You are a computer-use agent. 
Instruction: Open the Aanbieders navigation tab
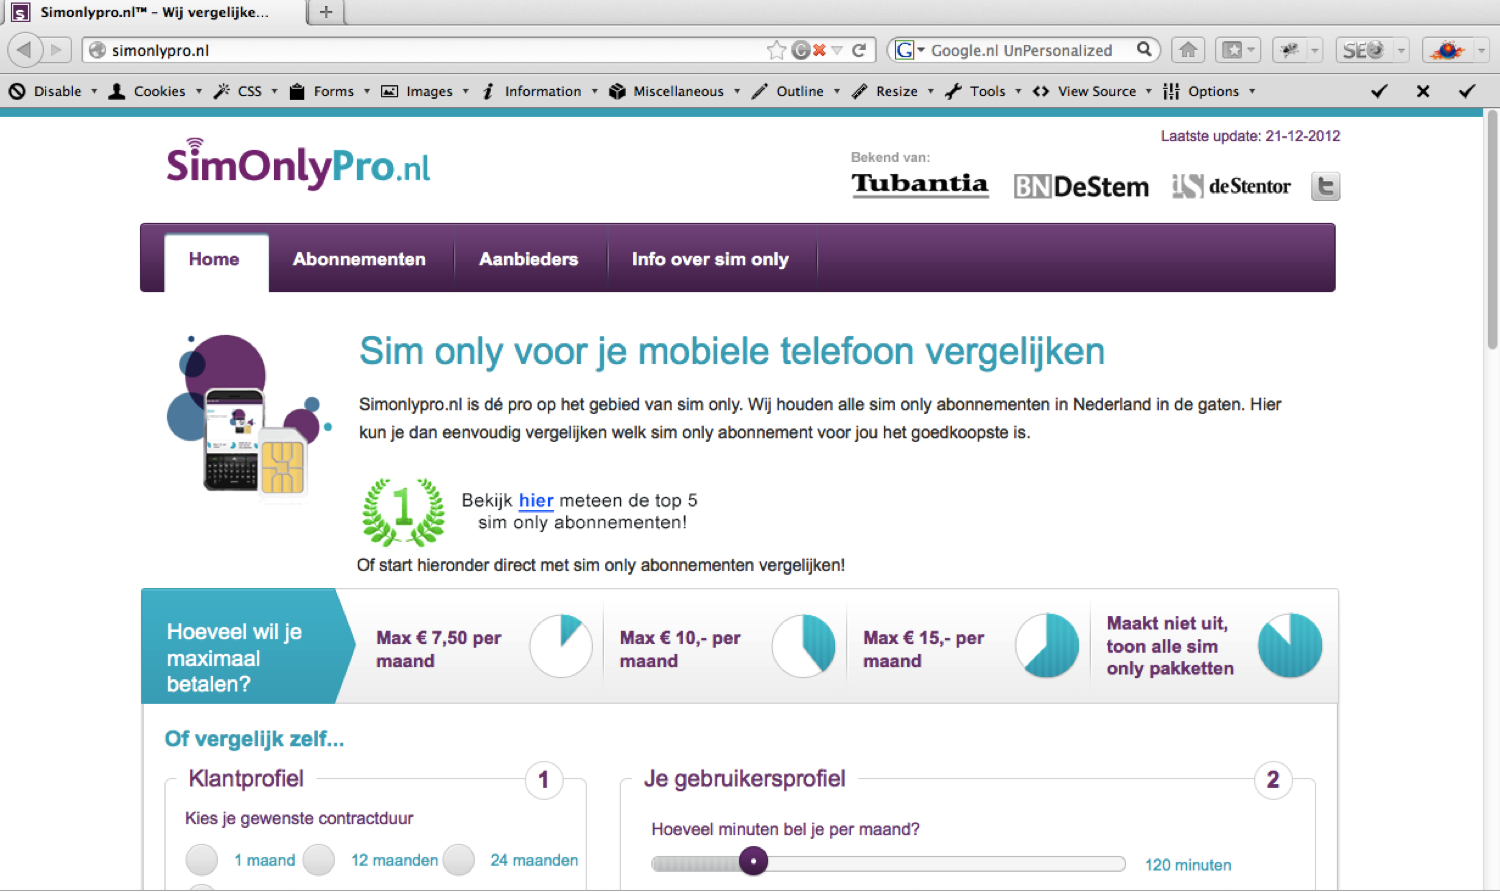coord(528,259)
